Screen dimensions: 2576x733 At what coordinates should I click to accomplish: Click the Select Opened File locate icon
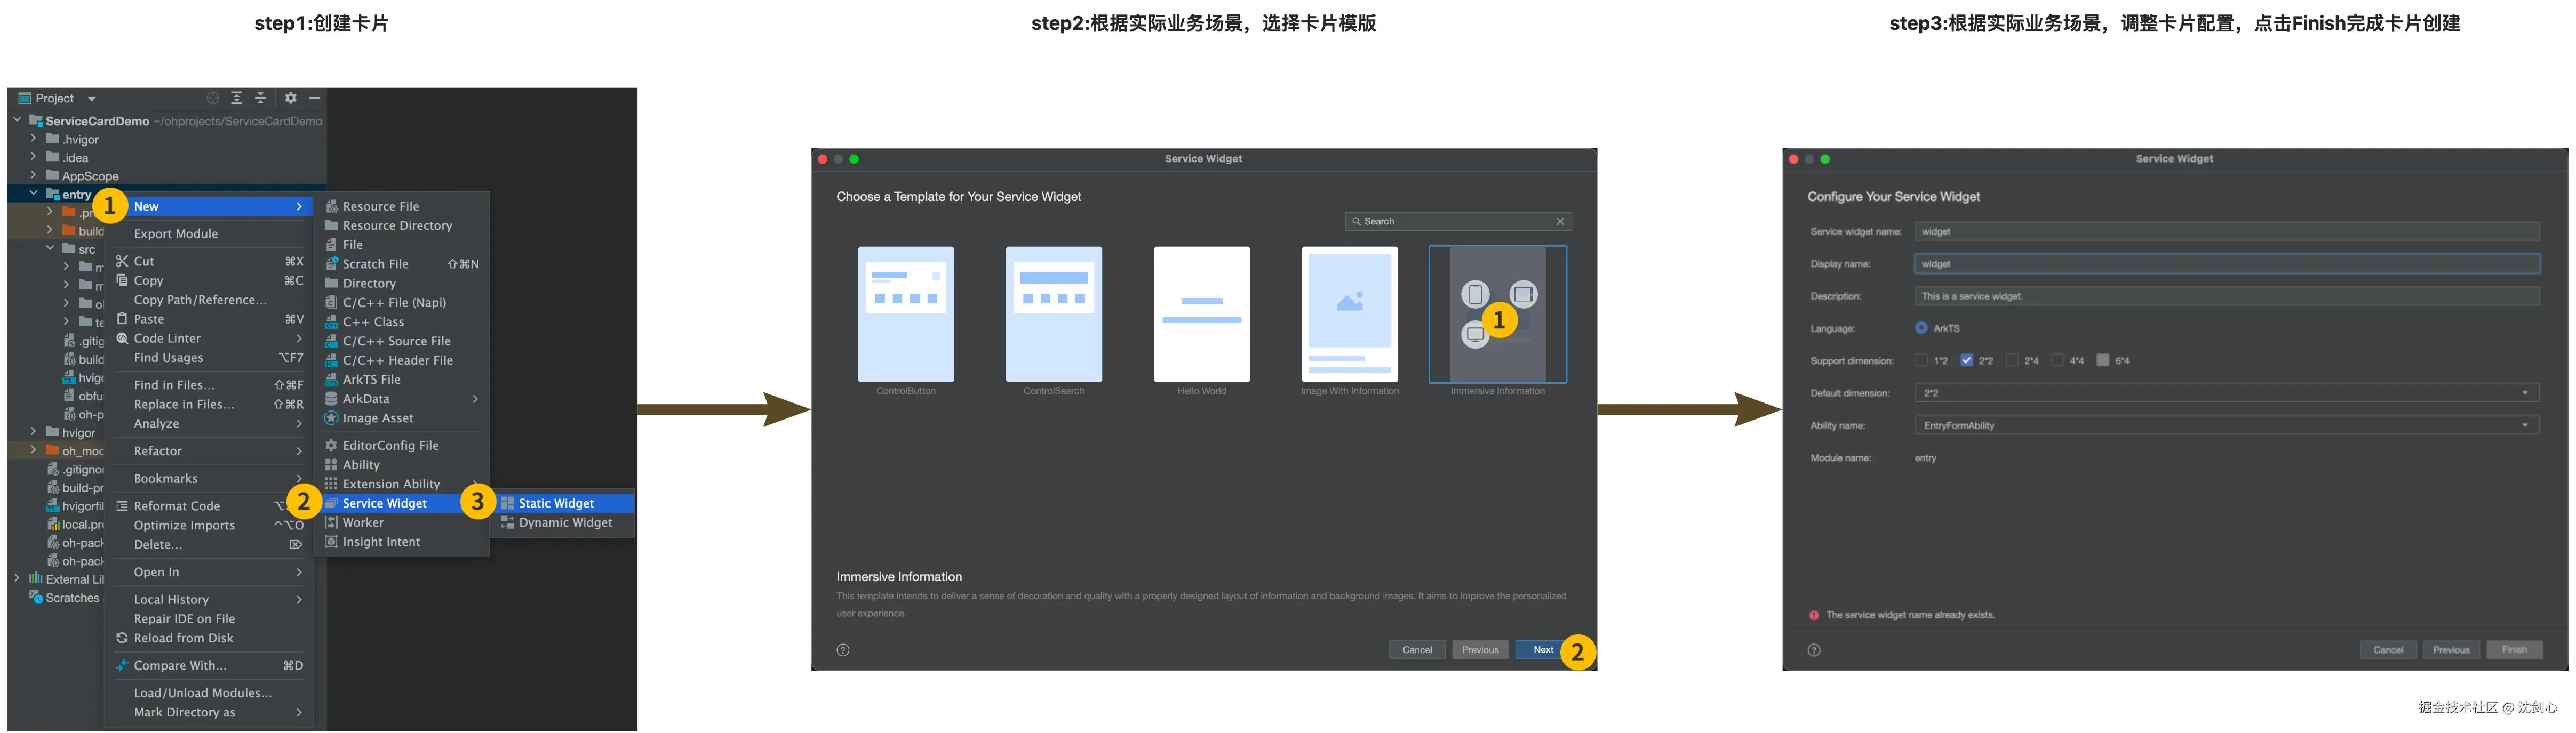click(x=213, y=98)
